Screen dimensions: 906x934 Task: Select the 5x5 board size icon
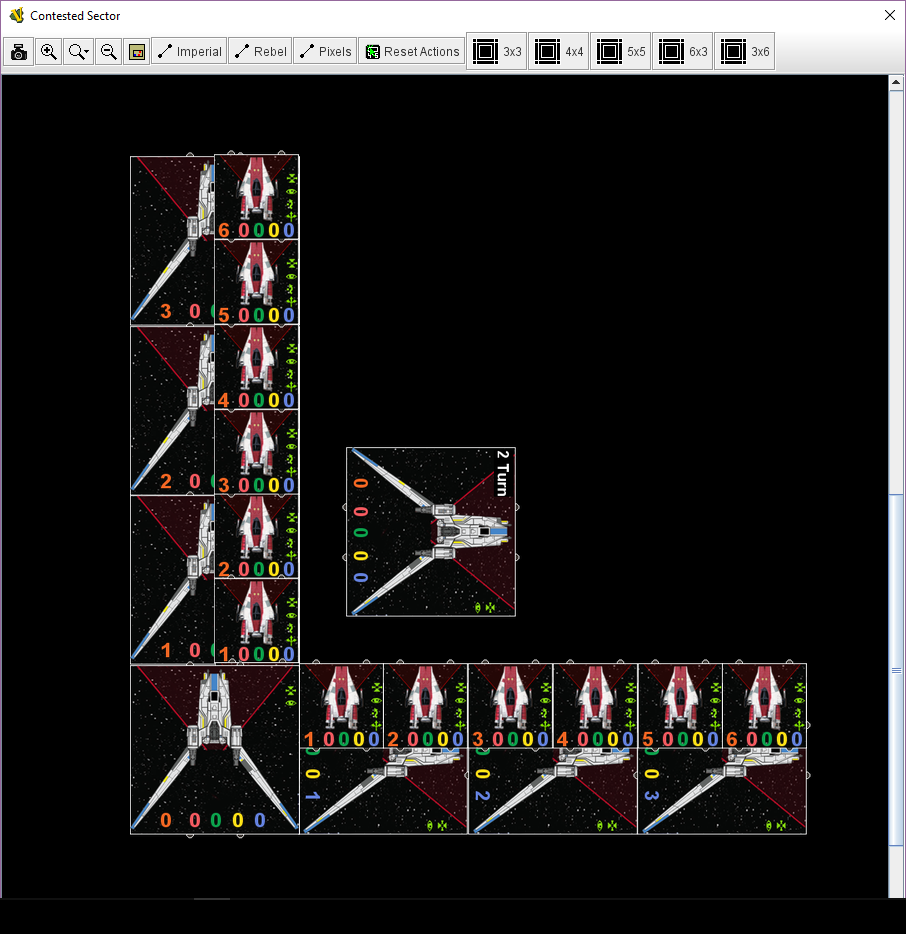tap(621, 51)
